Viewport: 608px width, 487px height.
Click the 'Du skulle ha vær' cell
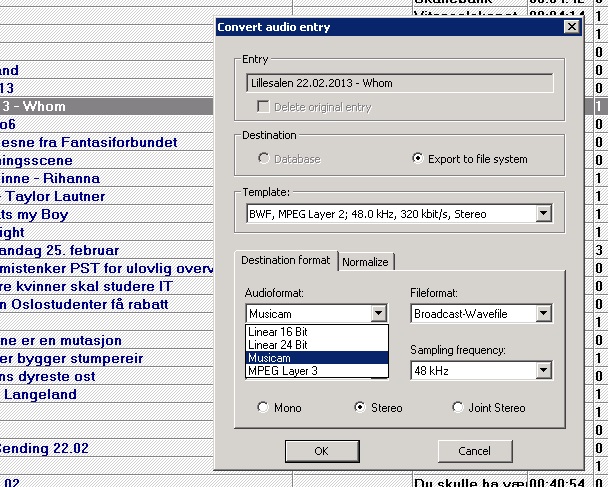click(x=470, y=483)
